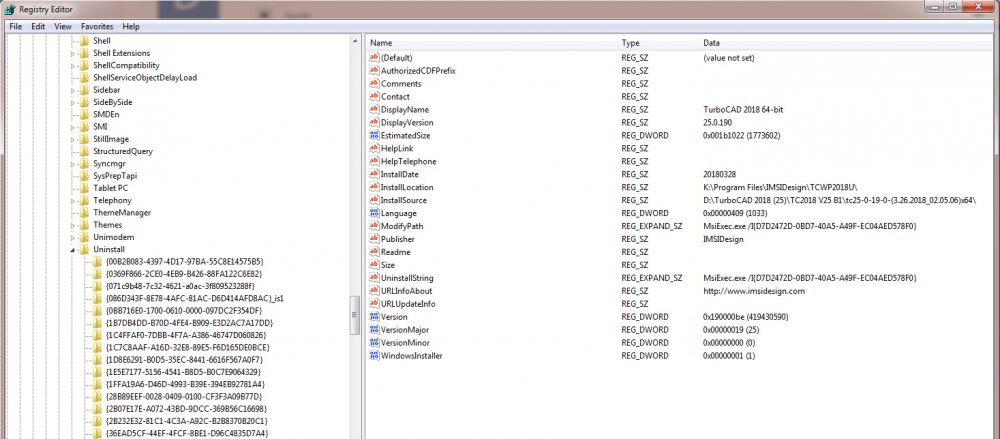Viewport: 1000px width, 439px height.
Task: Open the View menu
Action: [63, 27]
